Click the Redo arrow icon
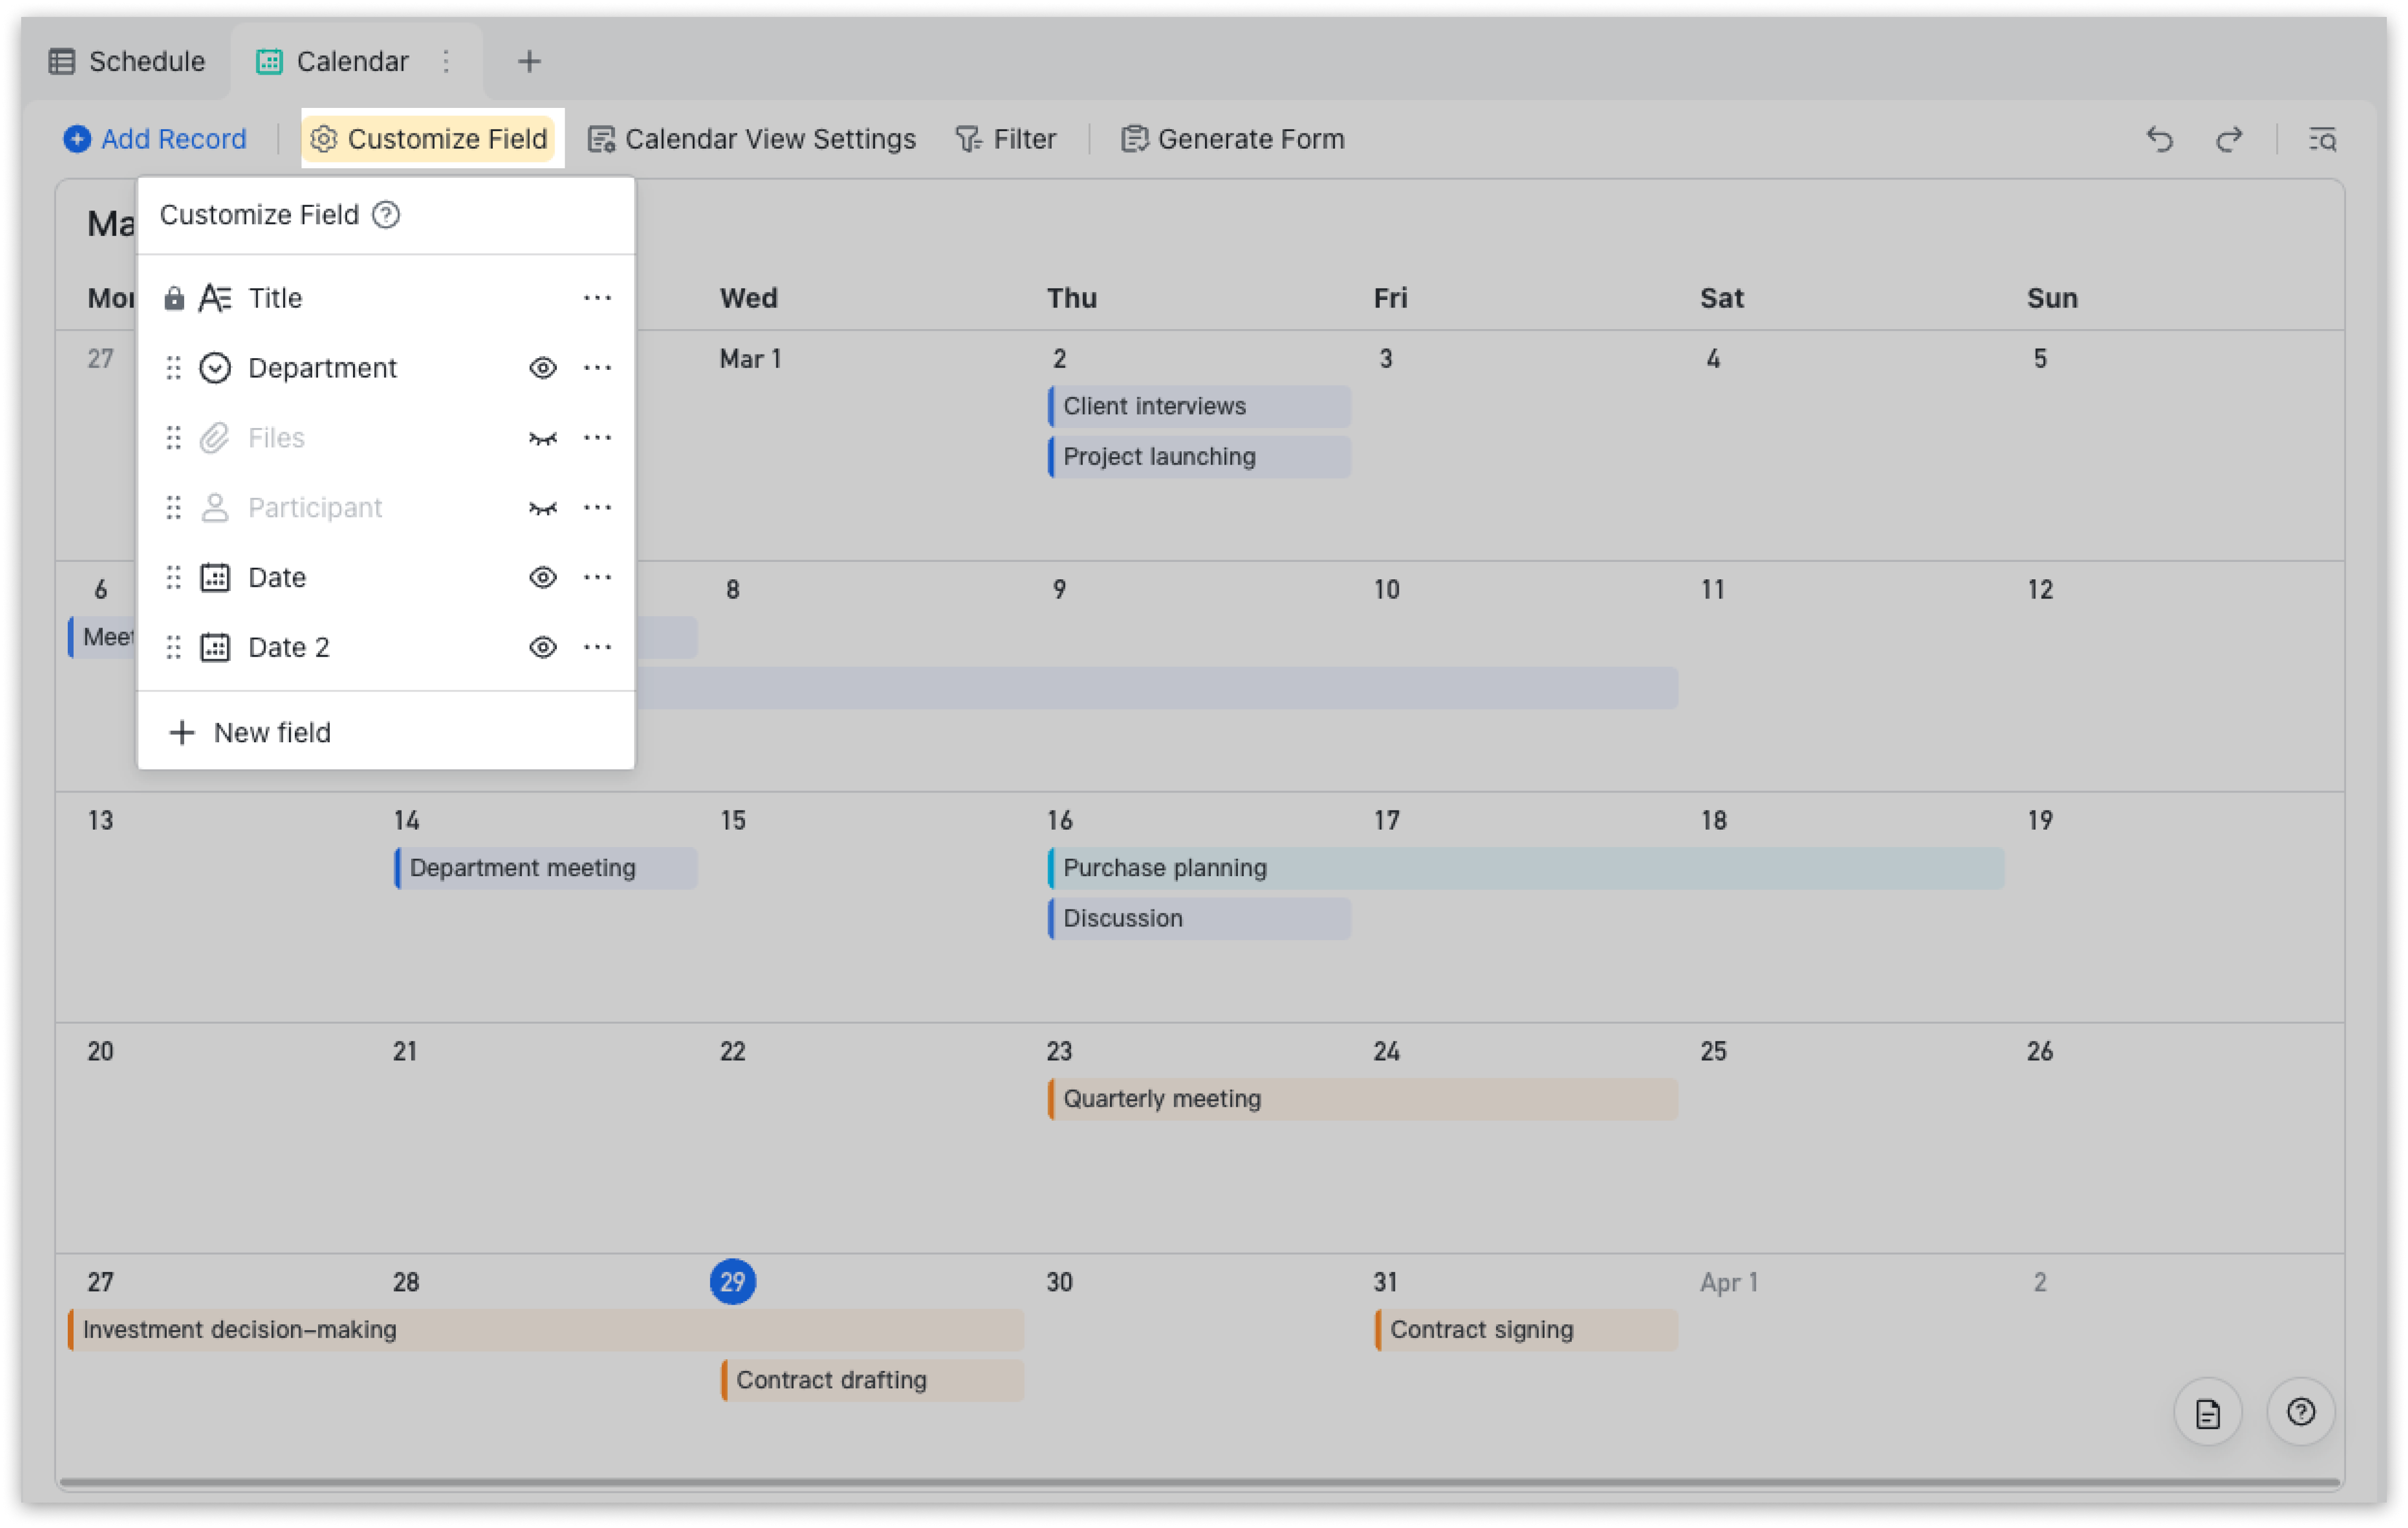The width and height of the screenshot is (2408, 1528). point(2229,139)
